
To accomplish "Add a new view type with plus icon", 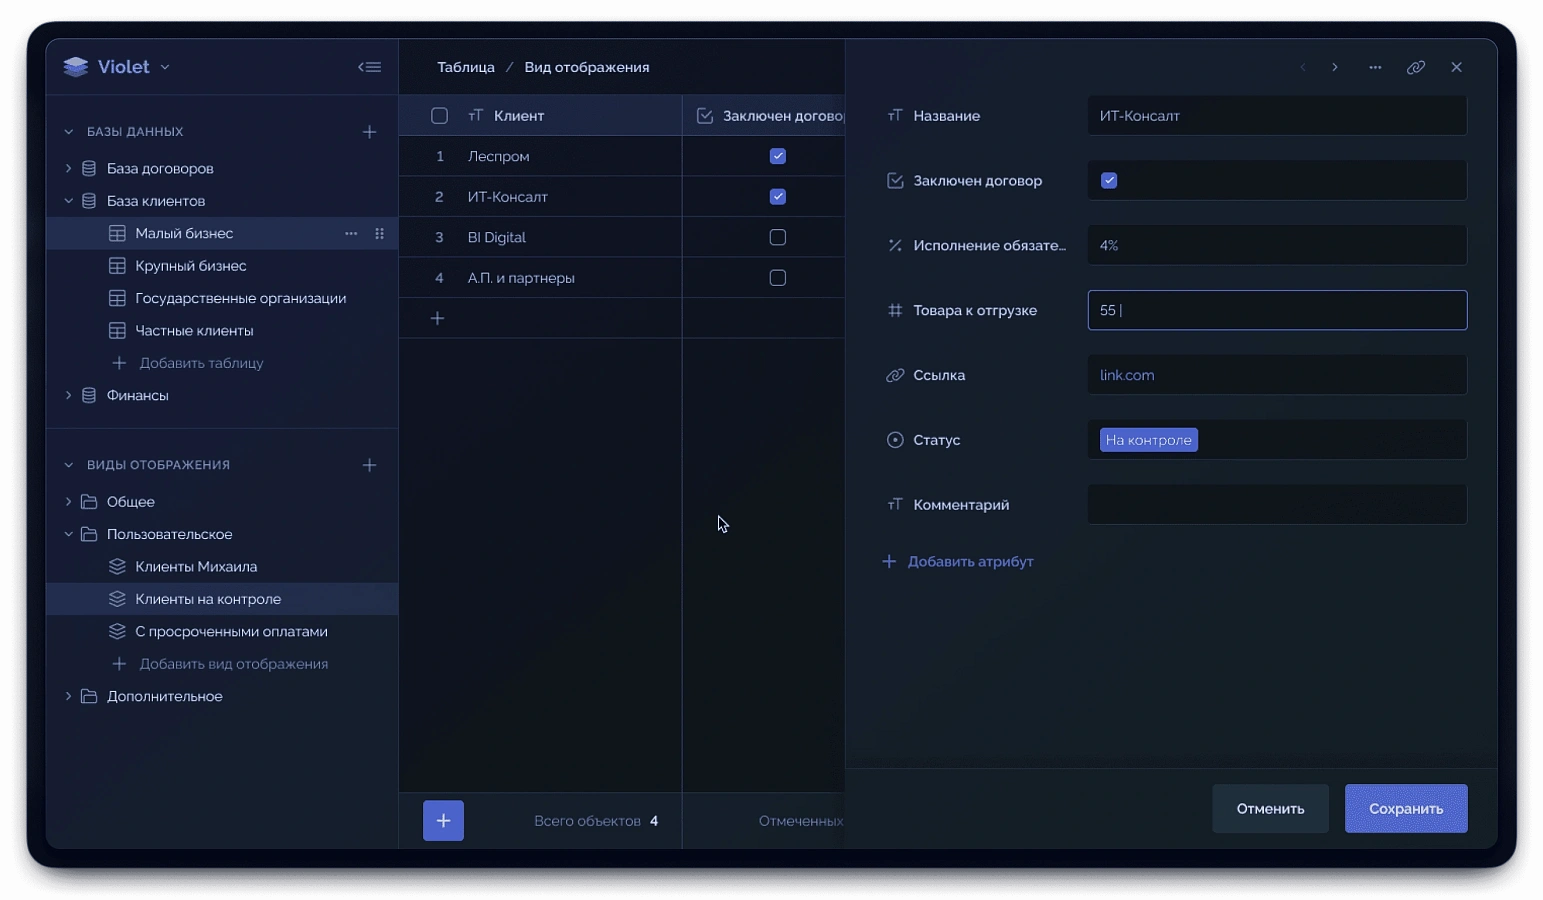I will tap(369, 465).
